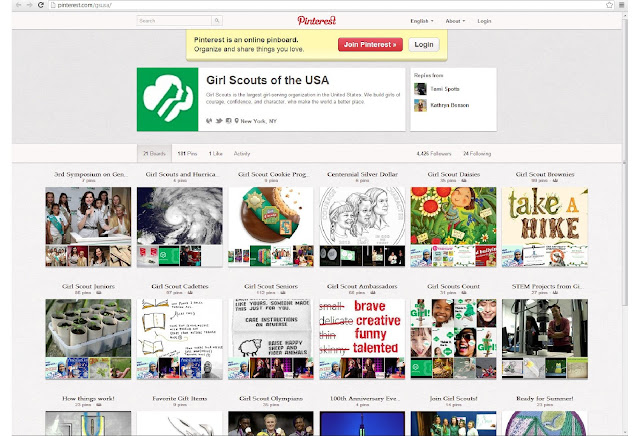The image size is (640, 436).
Task: Click the location pin icon near New York
Action: tap(236, 121)
